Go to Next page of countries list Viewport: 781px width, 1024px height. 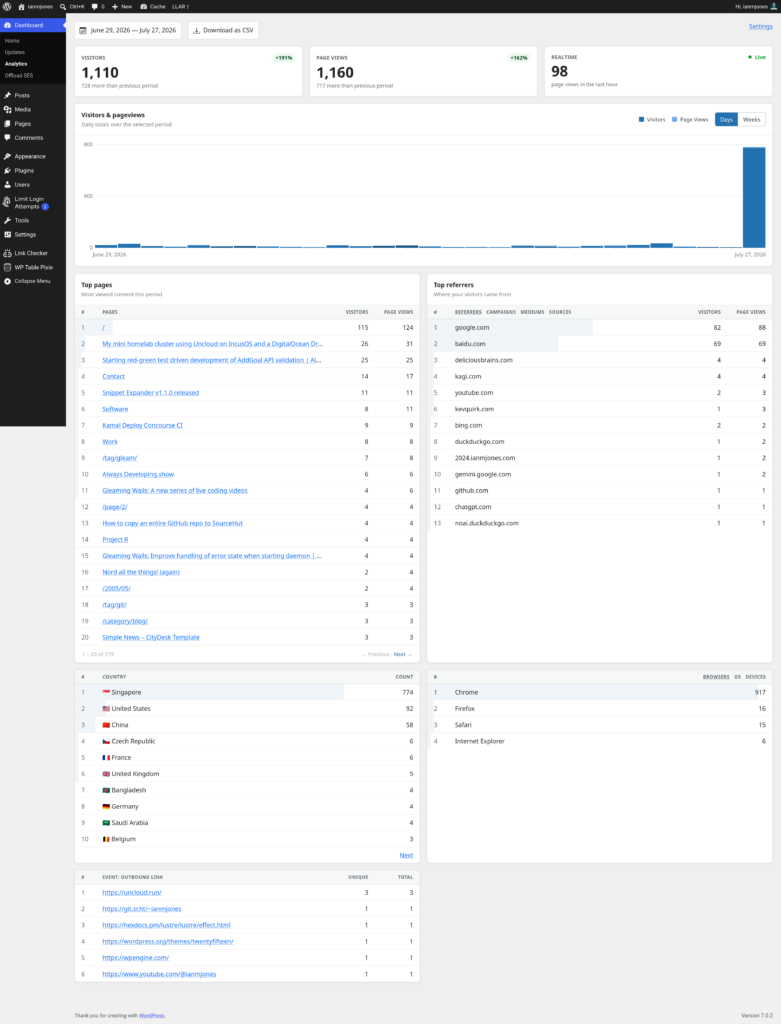[x=406, y=856]
